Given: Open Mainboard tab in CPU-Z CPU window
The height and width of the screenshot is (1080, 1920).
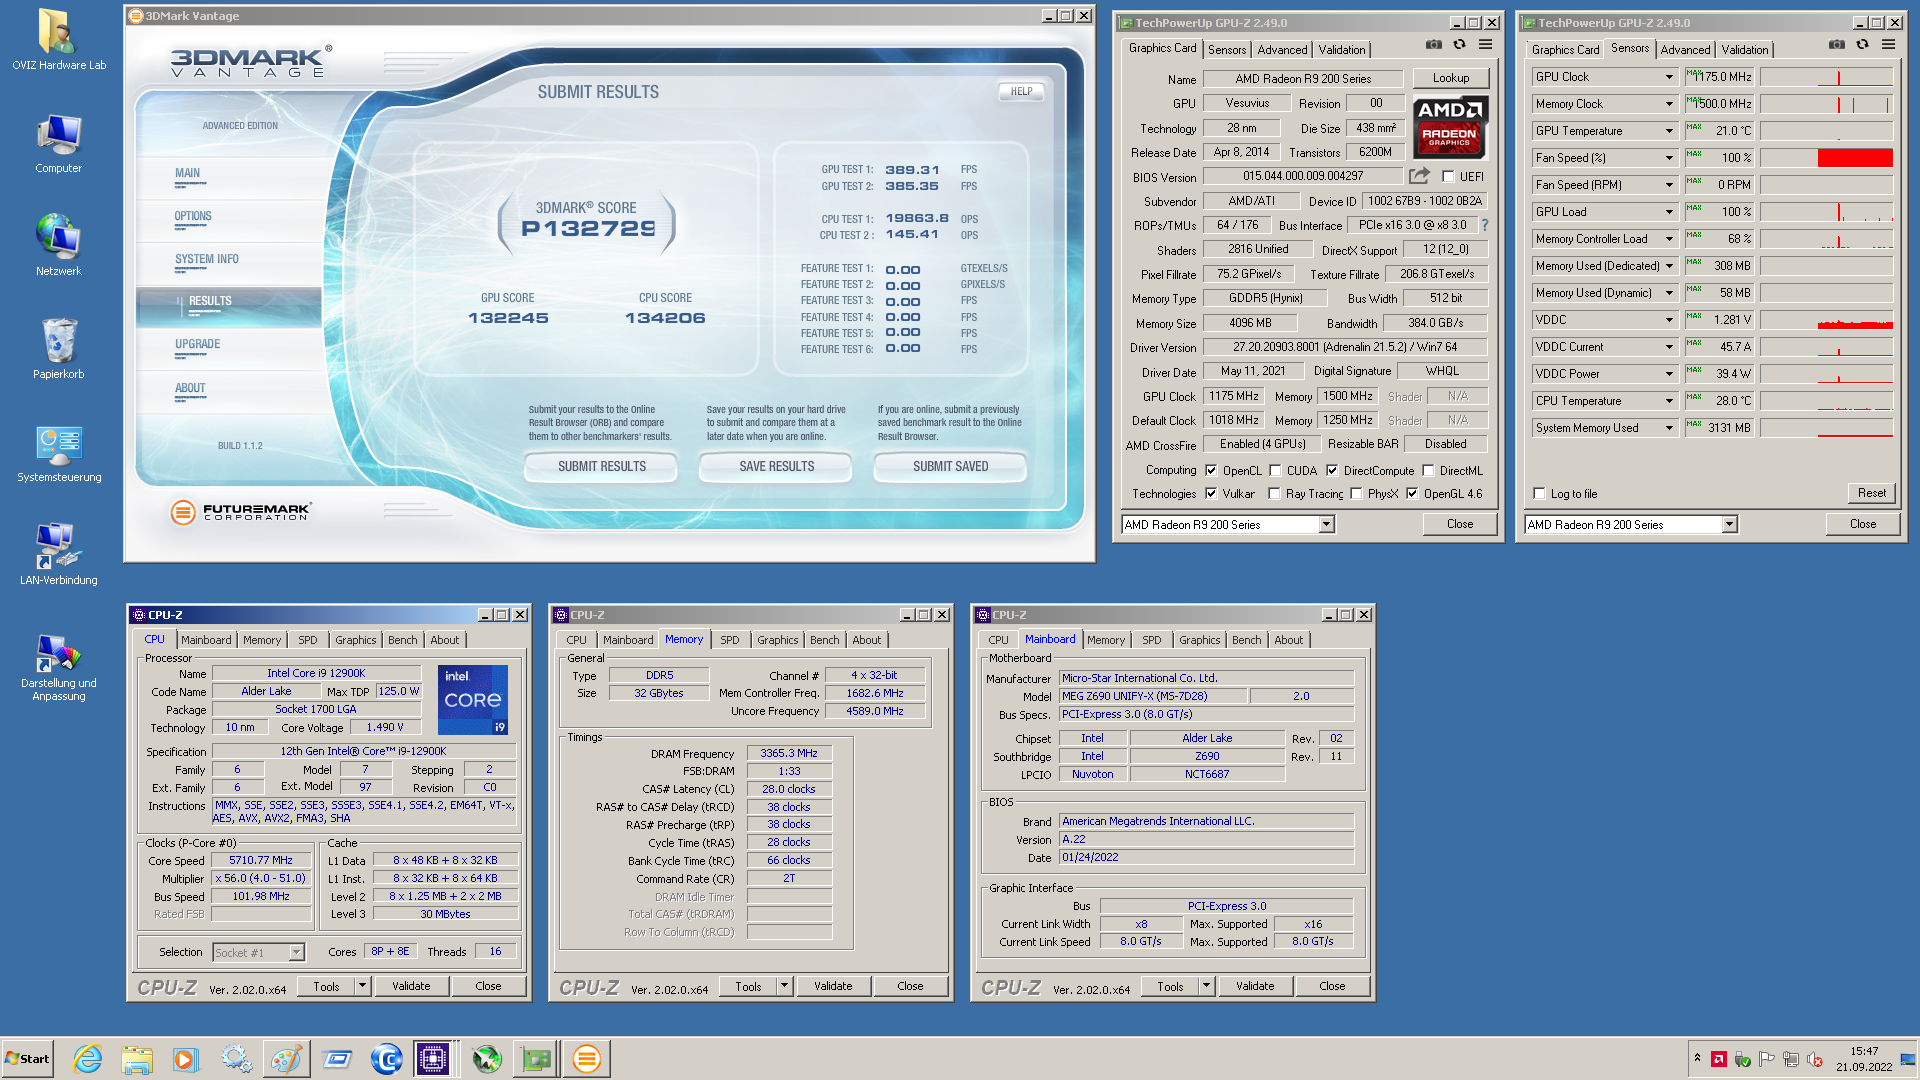Looking at the screenshot, I should pyautogui.click(x=206, y=640).
